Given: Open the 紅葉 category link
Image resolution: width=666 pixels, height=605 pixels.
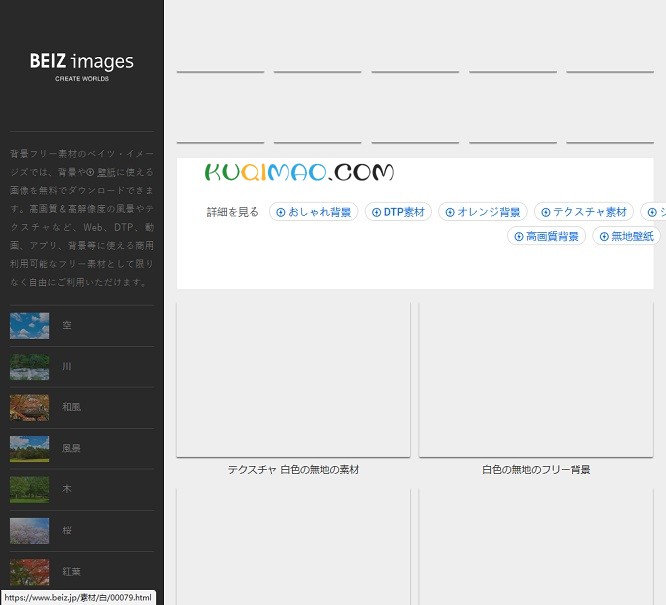Looking at the screenshot, I should pyautogui.click(x=71, y=571).
